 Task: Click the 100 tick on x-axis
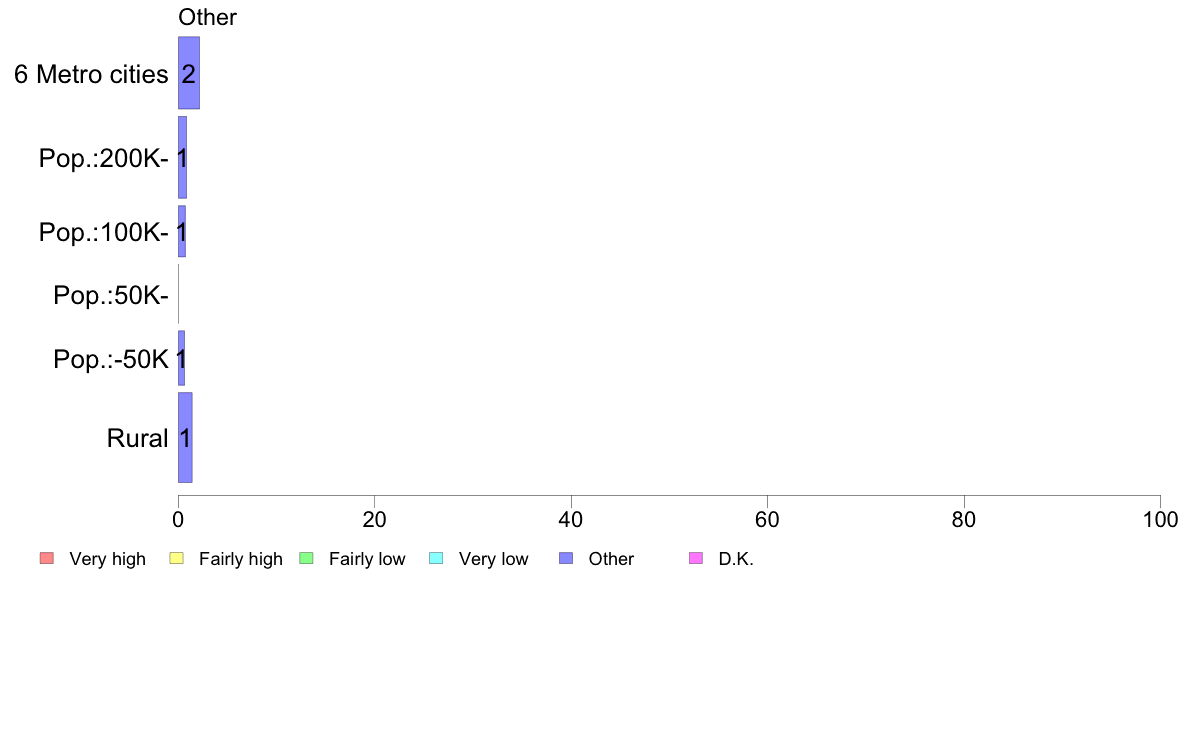coord(1160,519)
